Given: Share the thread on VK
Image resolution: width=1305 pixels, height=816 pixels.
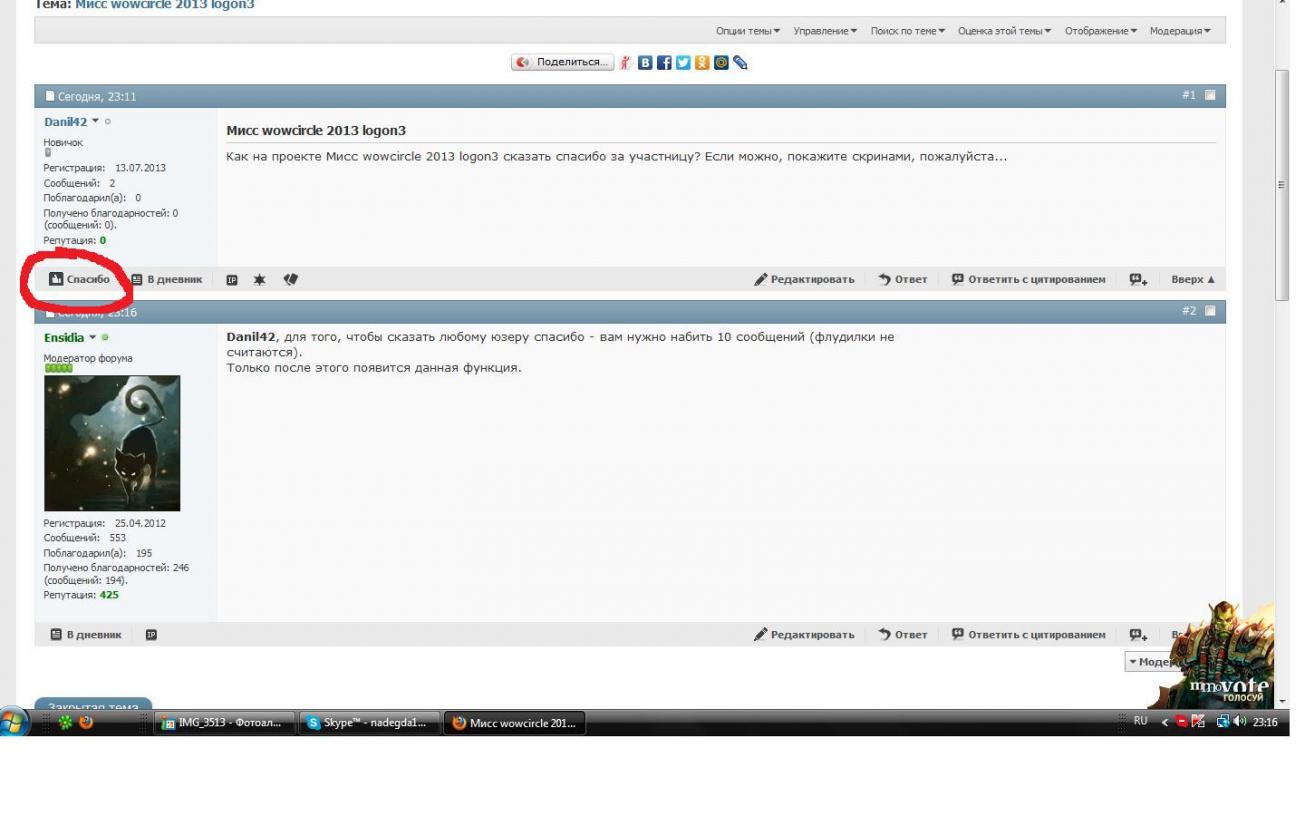Looking at the screenshot, I should (x=646, y=63).
